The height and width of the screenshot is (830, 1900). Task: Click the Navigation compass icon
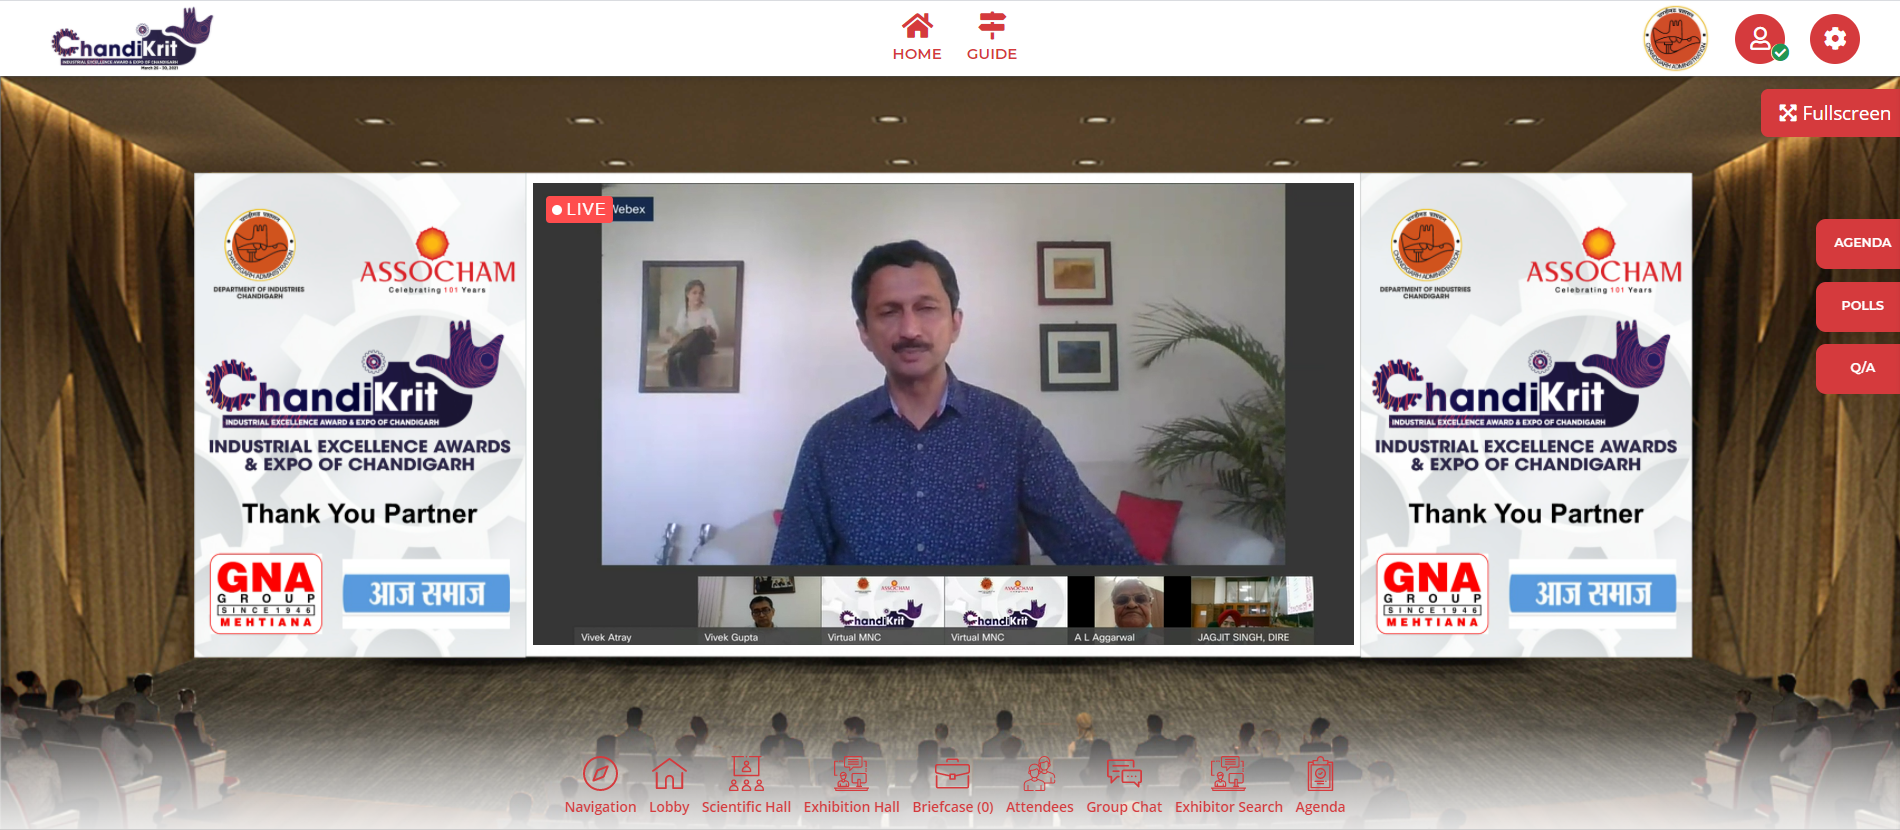(x=600, y=774)
